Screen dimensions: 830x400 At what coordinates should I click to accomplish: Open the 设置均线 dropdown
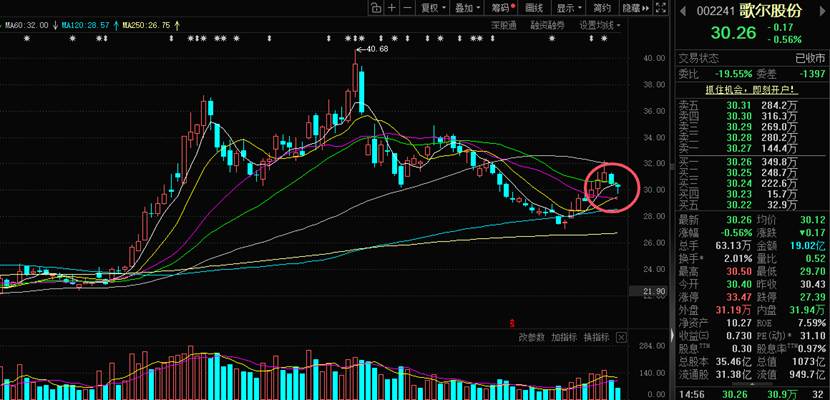tap(600, 25)
